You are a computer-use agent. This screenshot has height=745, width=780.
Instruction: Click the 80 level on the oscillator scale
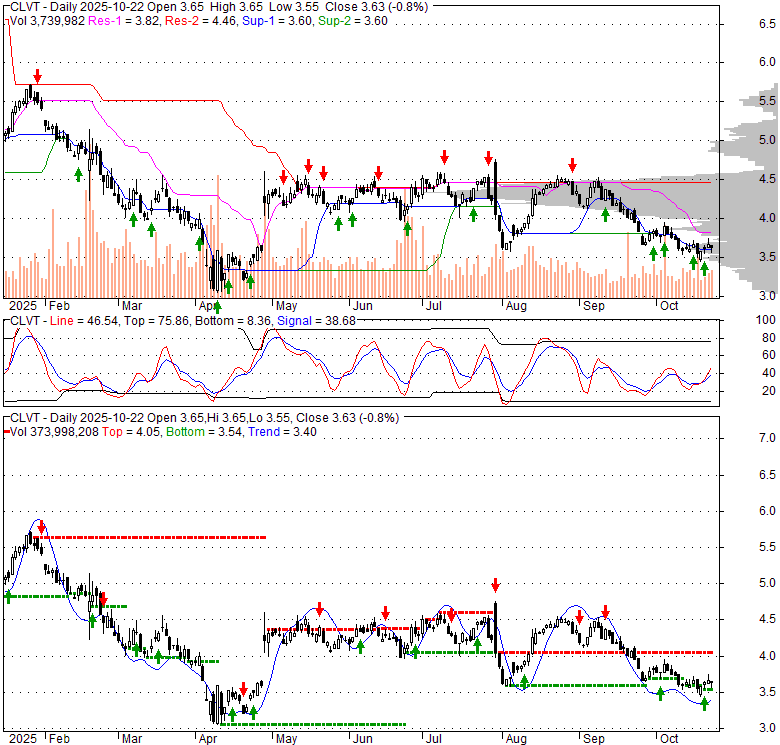coord(769,338)
